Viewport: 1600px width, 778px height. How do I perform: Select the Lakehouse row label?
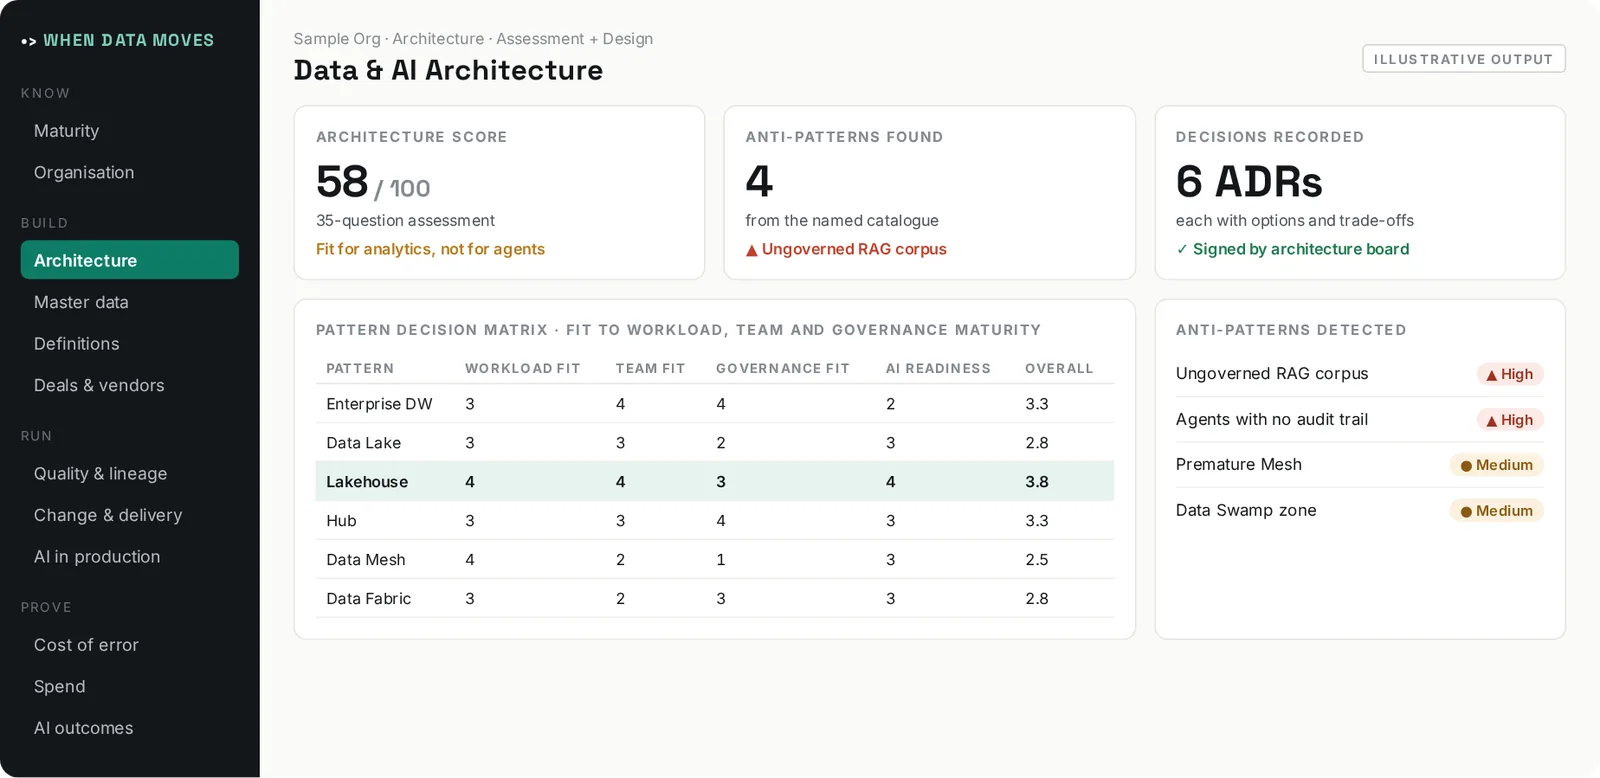pyautogui.click(x=367, y=482)
